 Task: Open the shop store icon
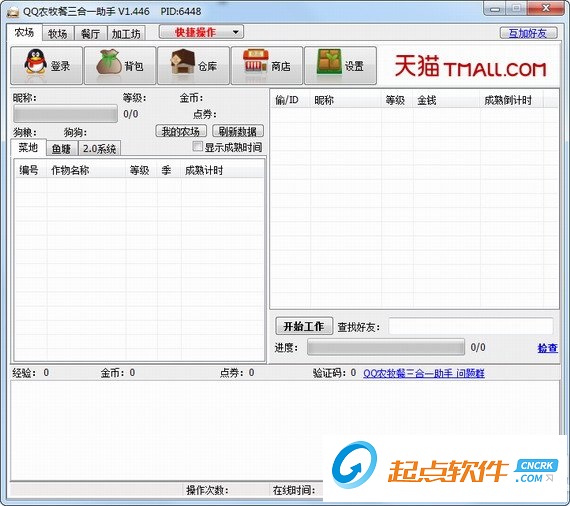[256, 62]
